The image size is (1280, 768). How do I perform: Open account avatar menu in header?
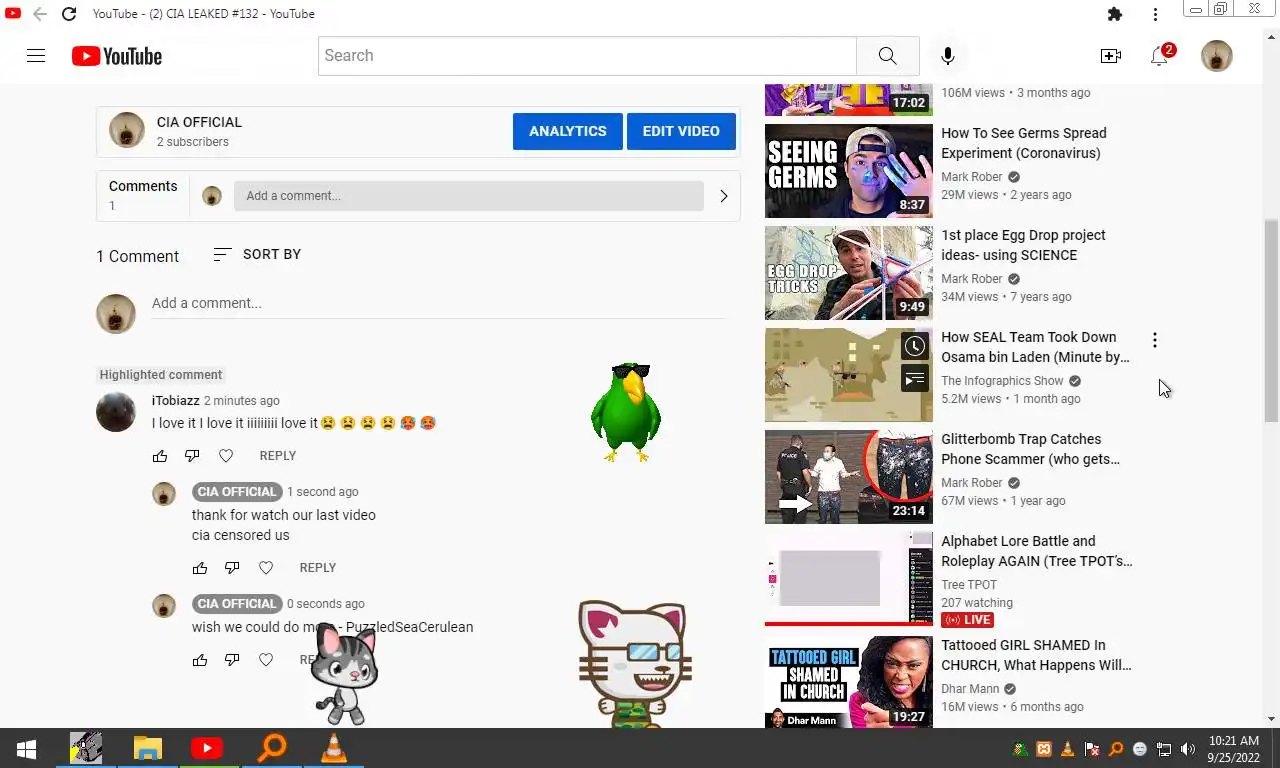pos(1216,56)
